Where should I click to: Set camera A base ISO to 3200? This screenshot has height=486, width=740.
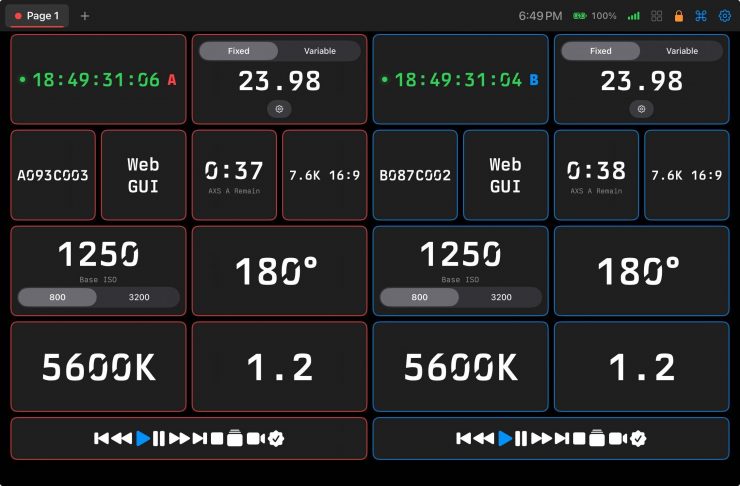click(x=139, y=297)
